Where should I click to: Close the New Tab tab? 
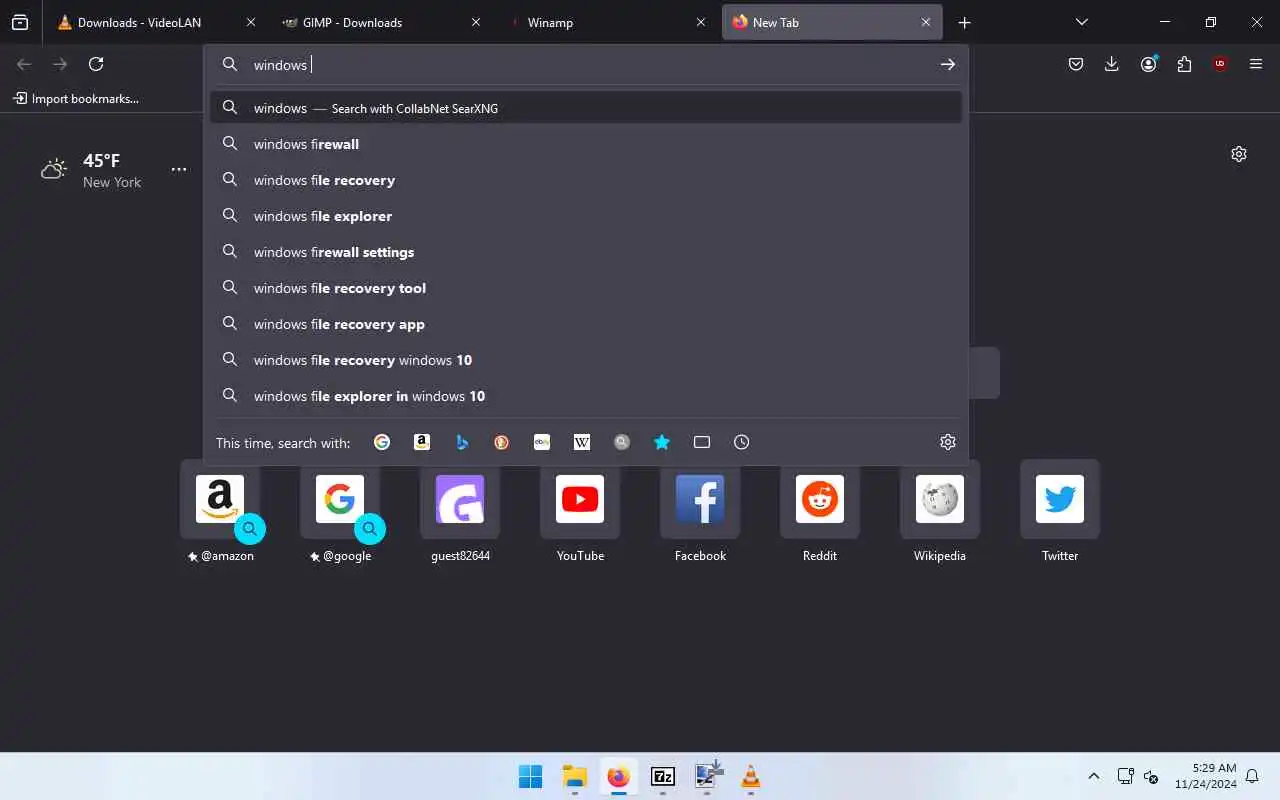click(926, 22)
